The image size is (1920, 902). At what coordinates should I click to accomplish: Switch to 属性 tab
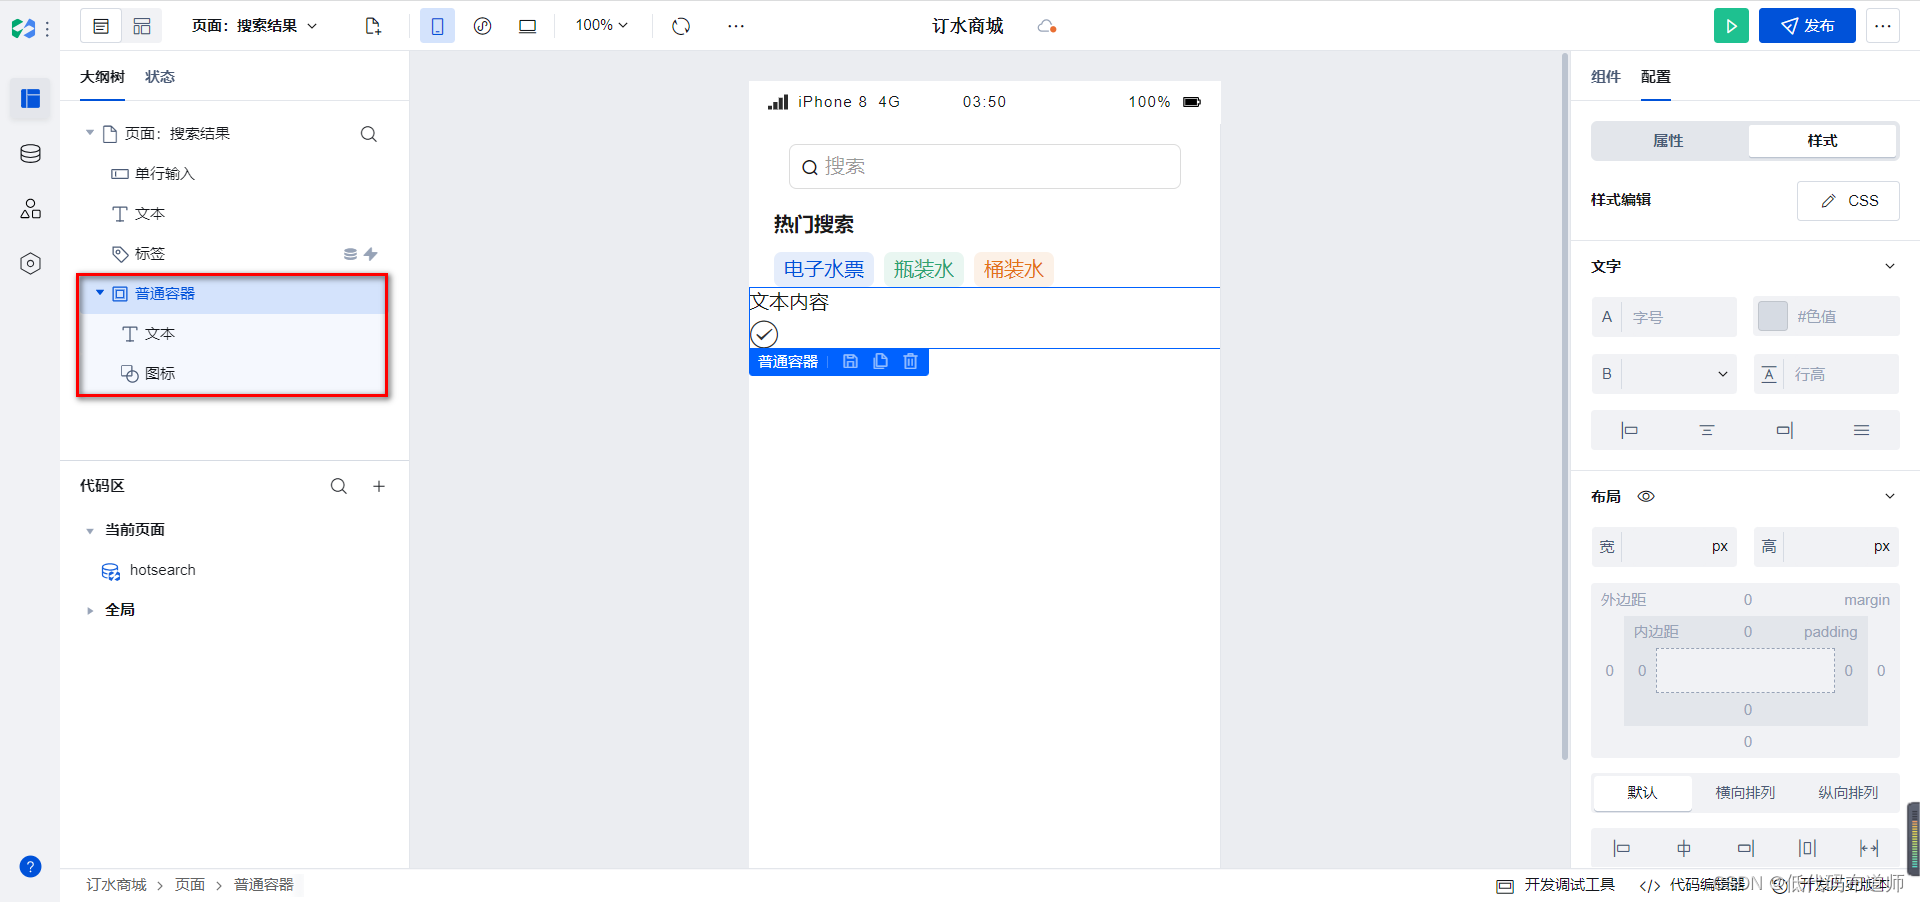point(1668,141)
